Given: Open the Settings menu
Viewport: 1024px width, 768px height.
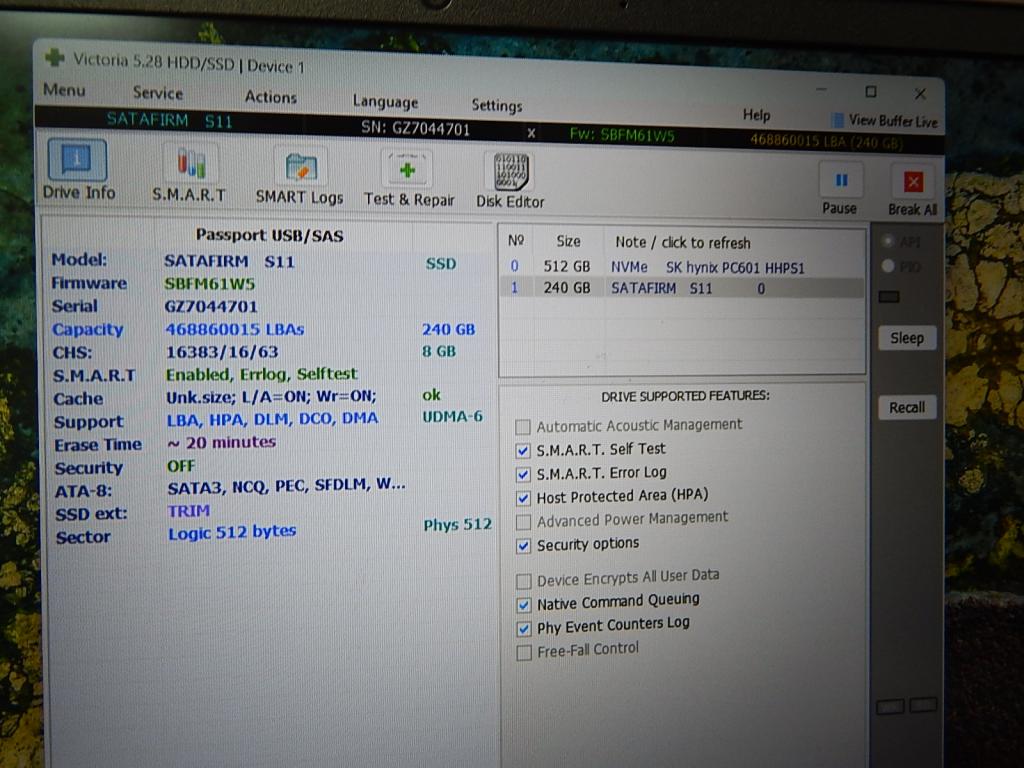Looking at the screenshot, I should [x=497, y=106].
